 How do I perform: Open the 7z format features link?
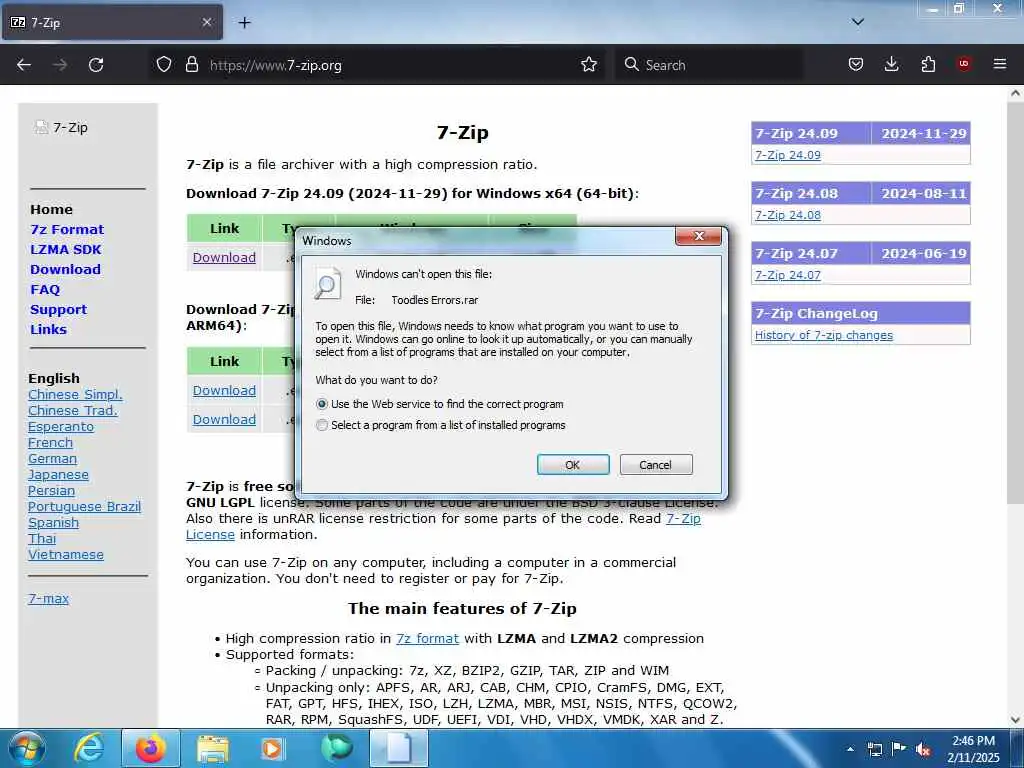(427, 639)
